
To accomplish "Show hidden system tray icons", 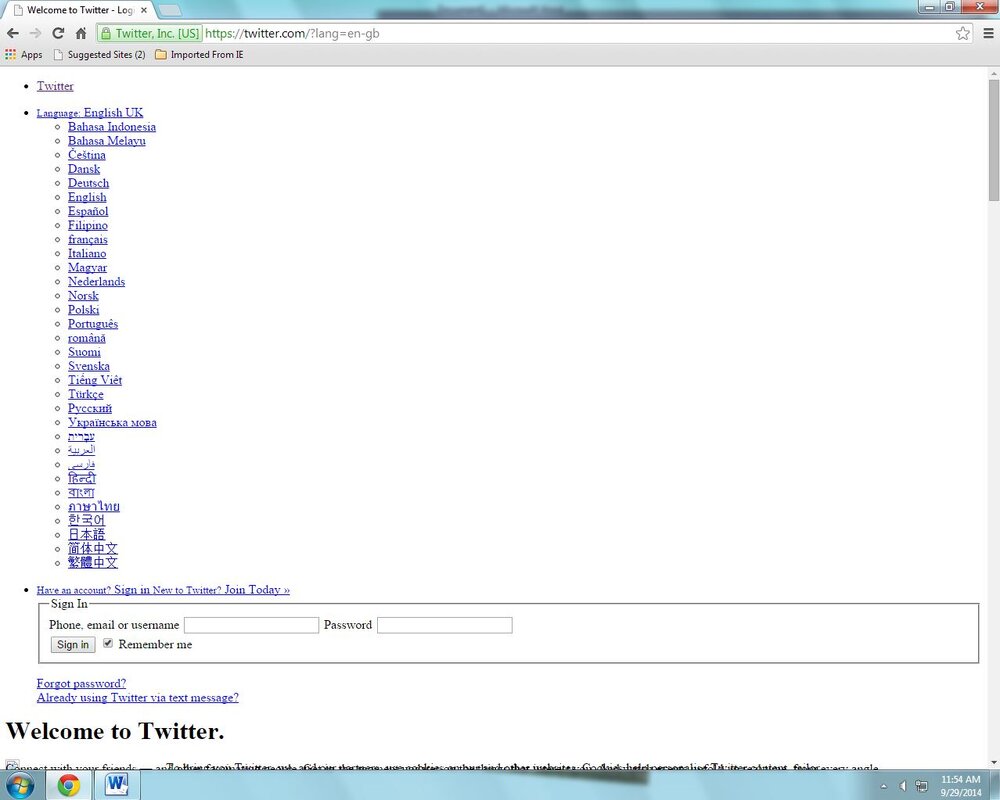I will pos(883,786).
